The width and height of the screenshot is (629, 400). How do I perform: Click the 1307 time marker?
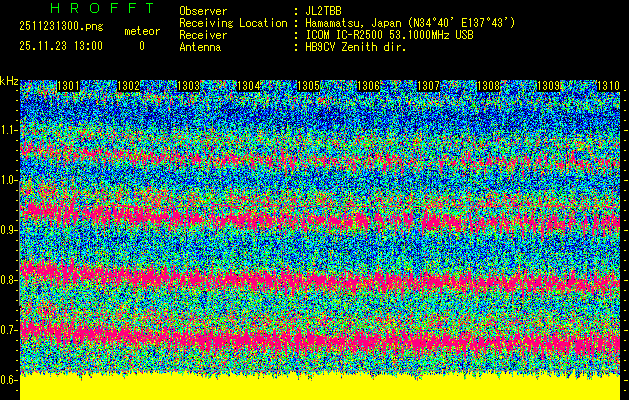428,86
